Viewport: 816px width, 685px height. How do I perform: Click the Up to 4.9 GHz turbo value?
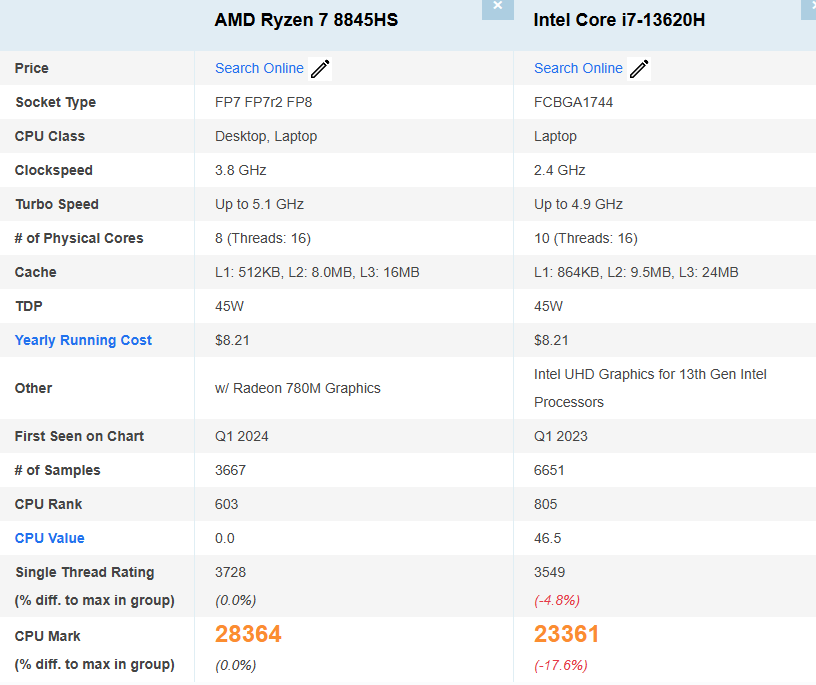point(578,204)
